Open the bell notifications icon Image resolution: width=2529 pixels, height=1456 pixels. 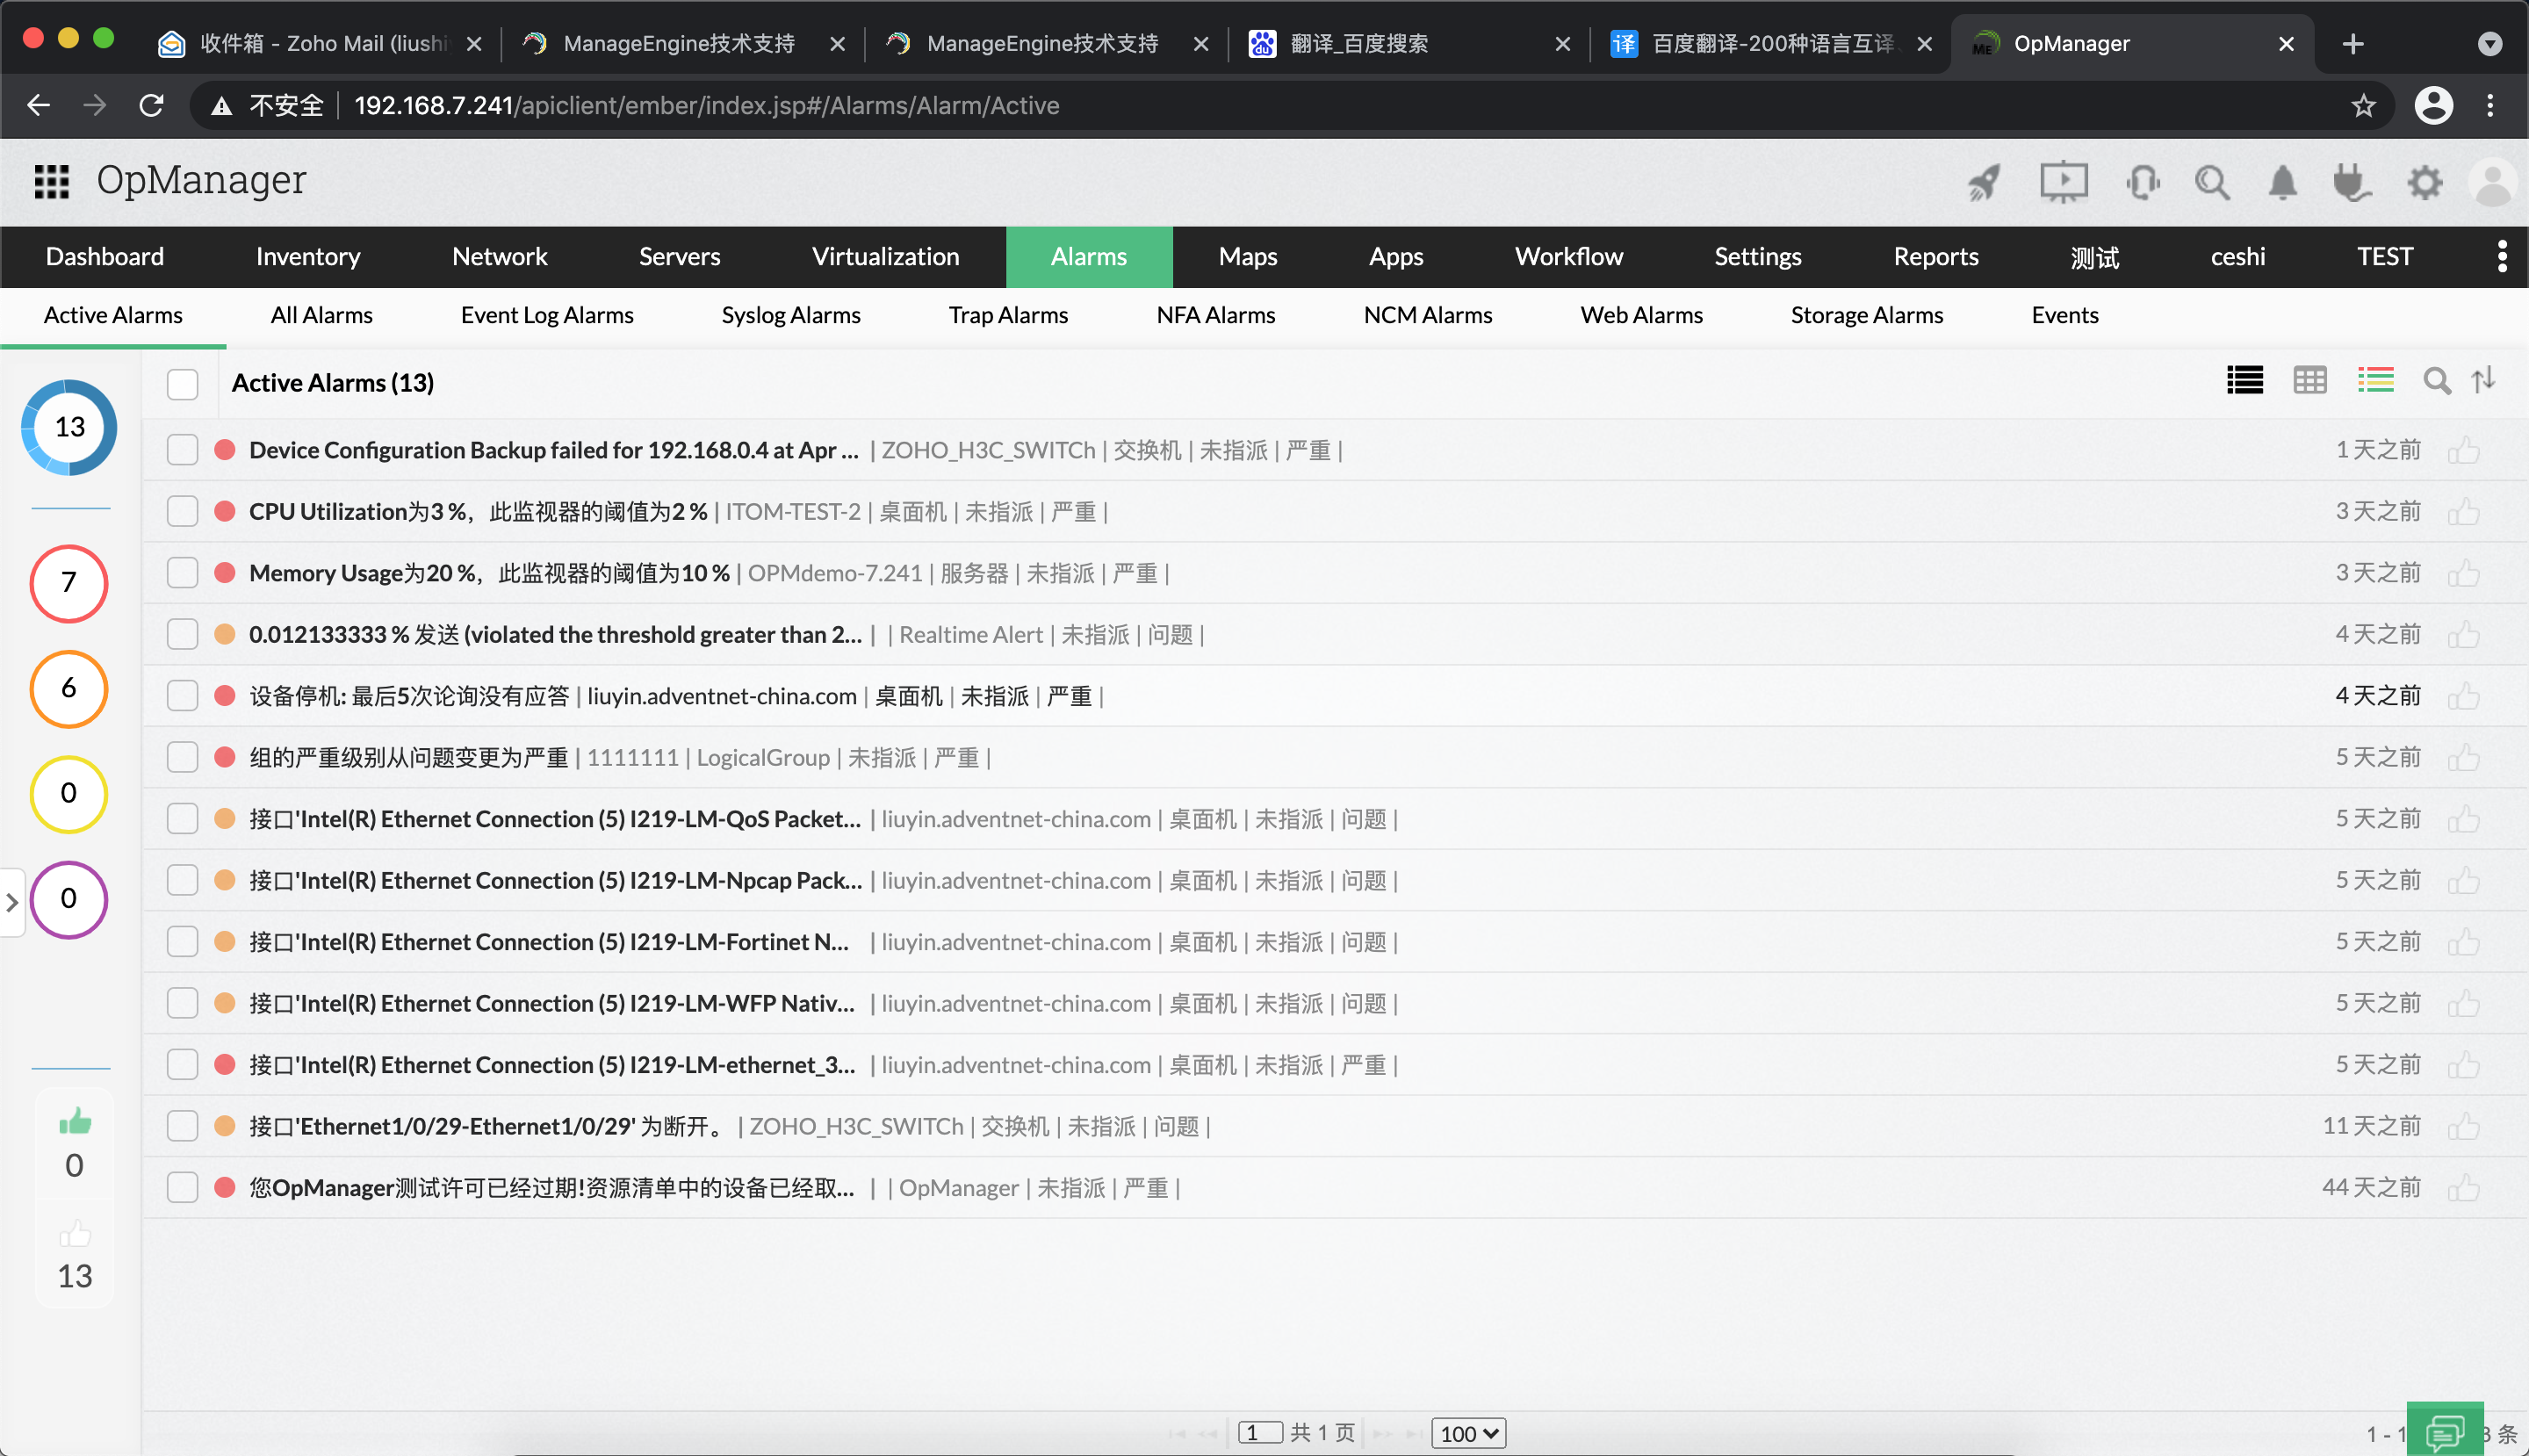point(2282,182)
